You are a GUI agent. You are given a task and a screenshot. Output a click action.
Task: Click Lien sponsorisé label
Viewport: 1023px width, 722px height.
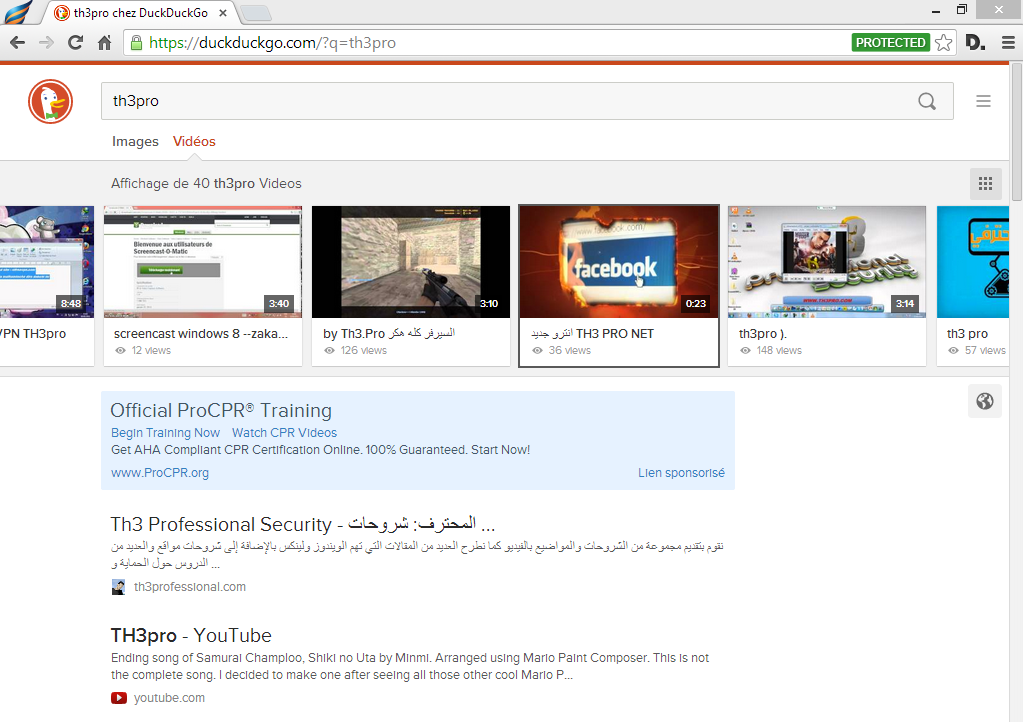point(681,473)
